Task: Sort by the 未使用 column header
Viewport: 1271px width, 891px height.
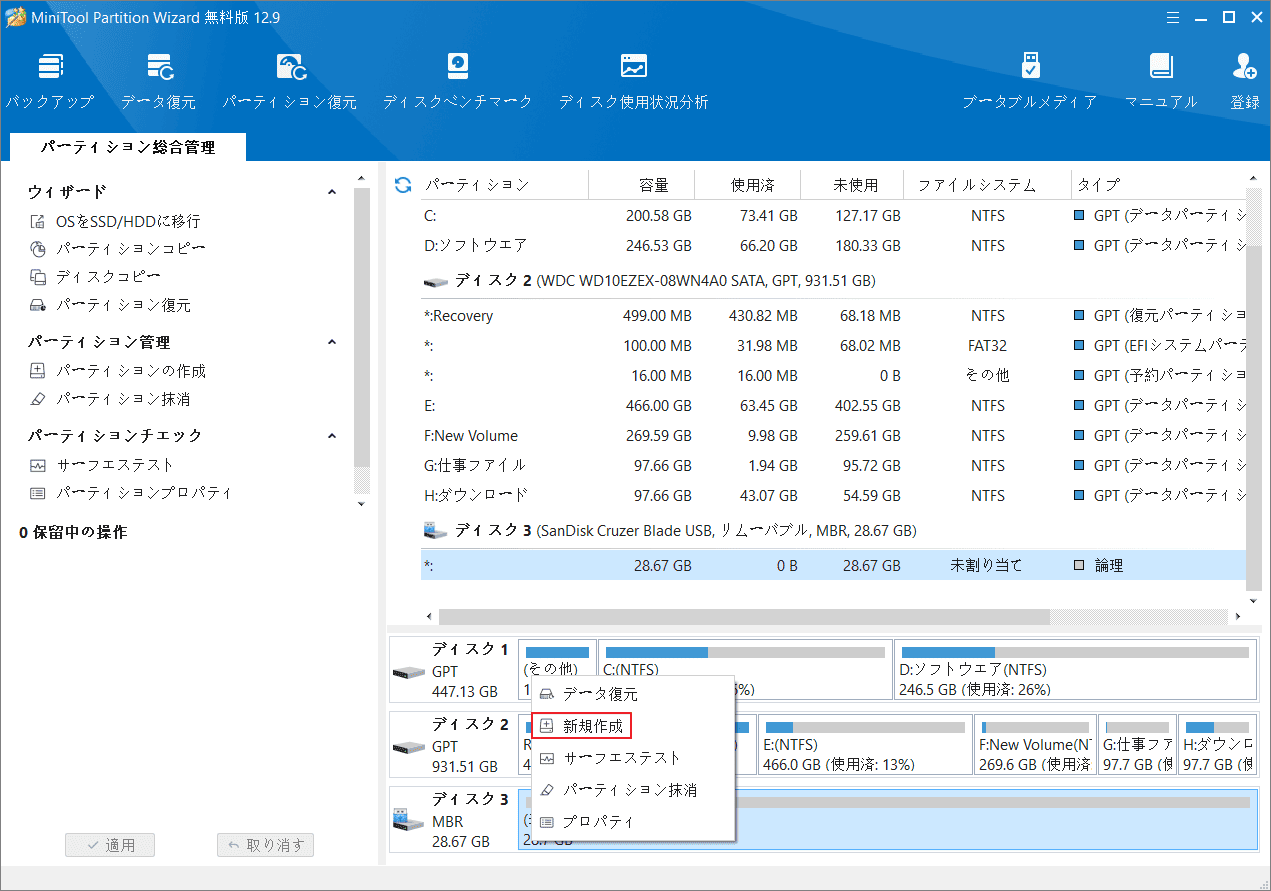Action: click(x=853, y=185)
